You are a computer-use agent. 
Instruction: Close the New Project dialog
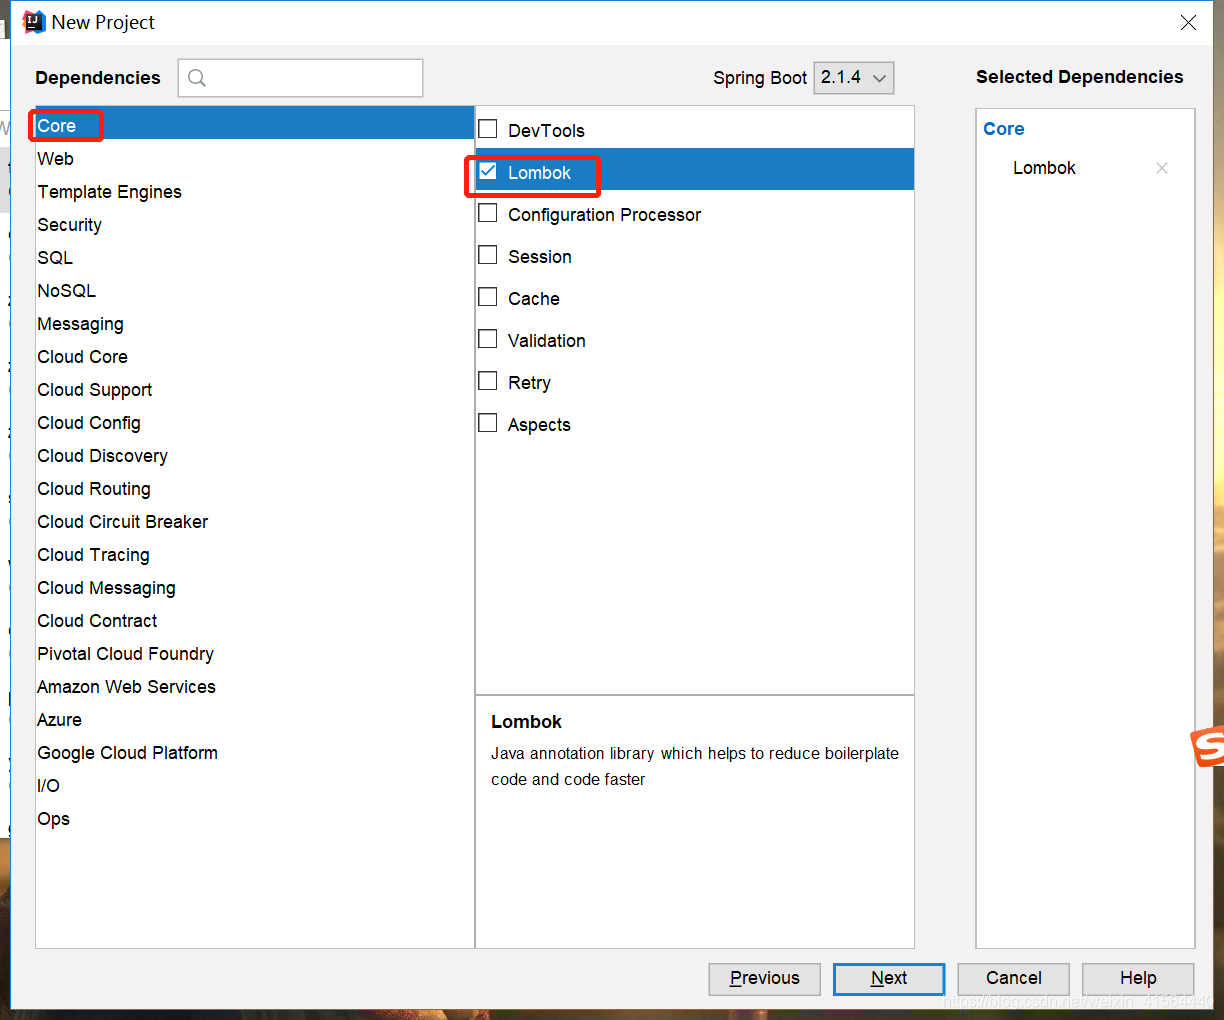point(1188,22)
